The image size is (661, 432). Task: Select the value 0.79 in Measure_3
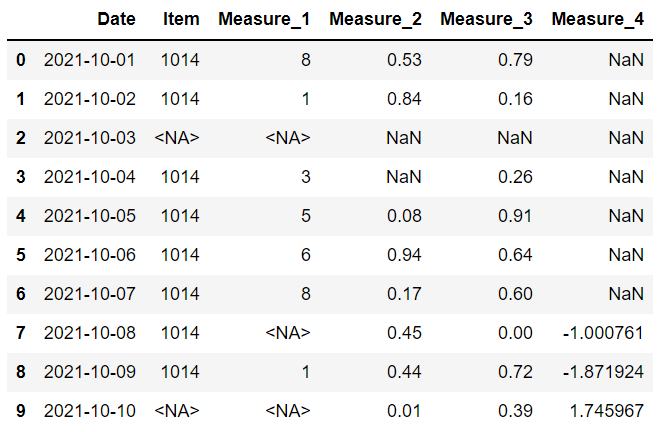point(515,60)
